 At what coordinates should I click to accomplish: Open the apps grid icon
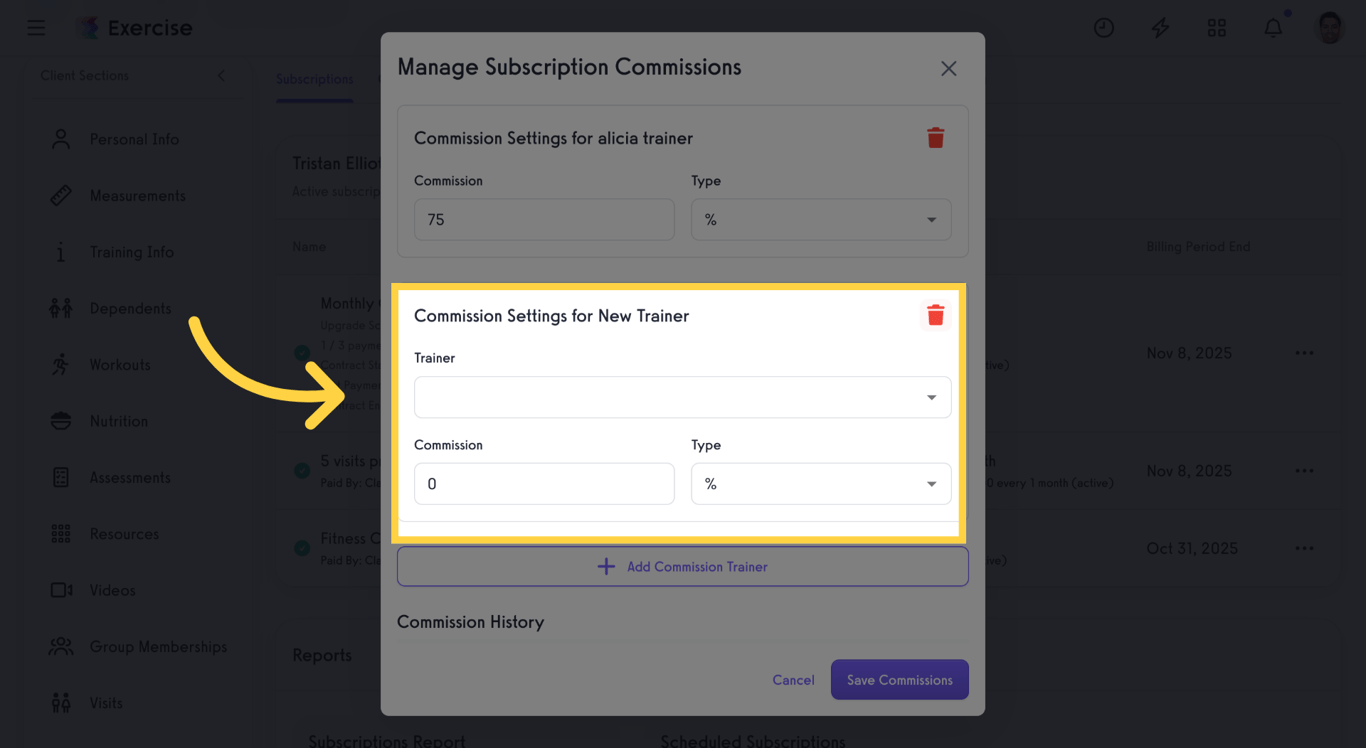(x=1216, y=28)
